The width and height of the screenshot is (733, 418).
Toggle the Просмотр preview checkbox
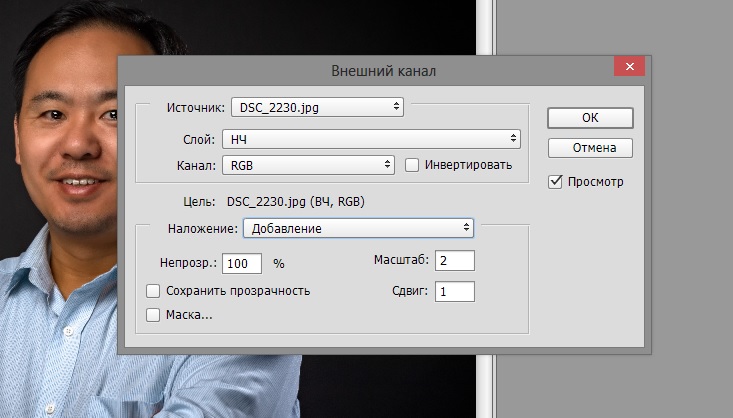(556, 182)
